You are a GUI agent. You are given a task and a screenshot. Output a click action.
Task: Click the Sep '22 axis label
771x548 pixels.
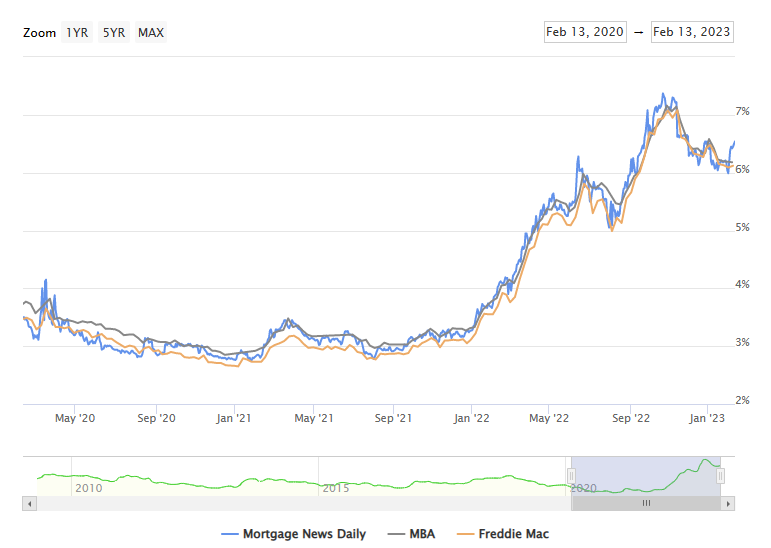pyautogui.click(x=631, y=418)
